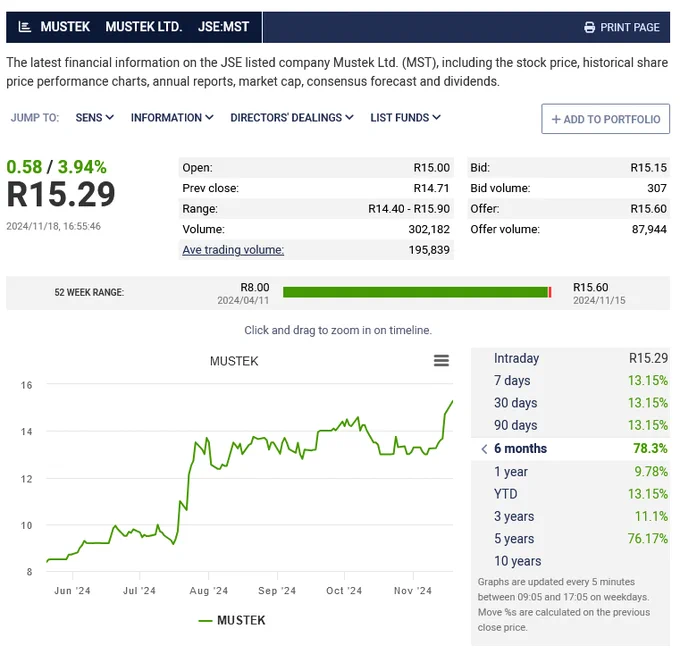Screen dimensions: 680x654
Task: Click the printer icon in header
Action: coord(589,27)
